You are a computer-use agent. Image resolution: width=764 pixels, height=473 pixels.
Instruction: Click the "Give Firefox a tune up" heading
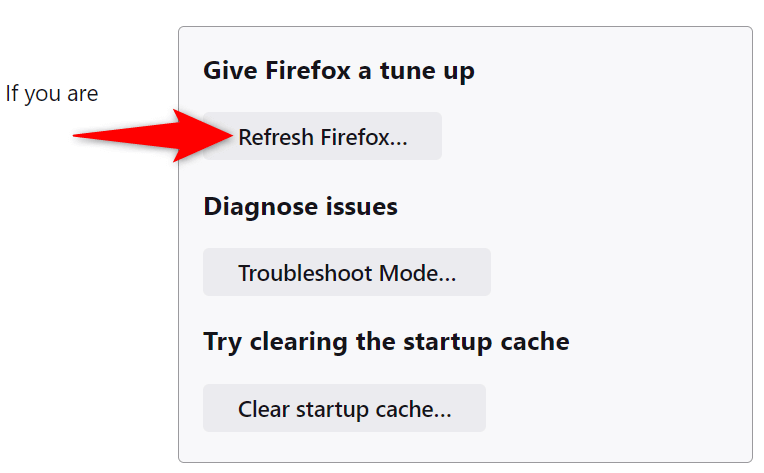tap(338, 71)
